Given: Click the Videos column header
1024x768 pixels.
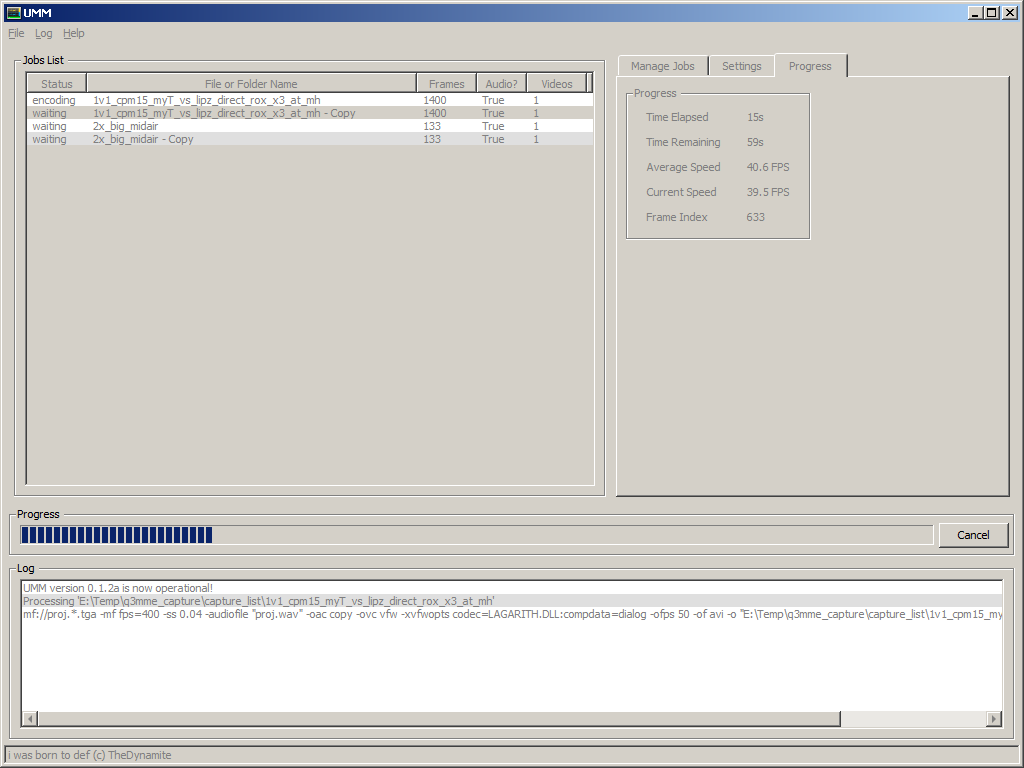Looking at the screenshot, I should pyautogui.click(x=557, y=84).
